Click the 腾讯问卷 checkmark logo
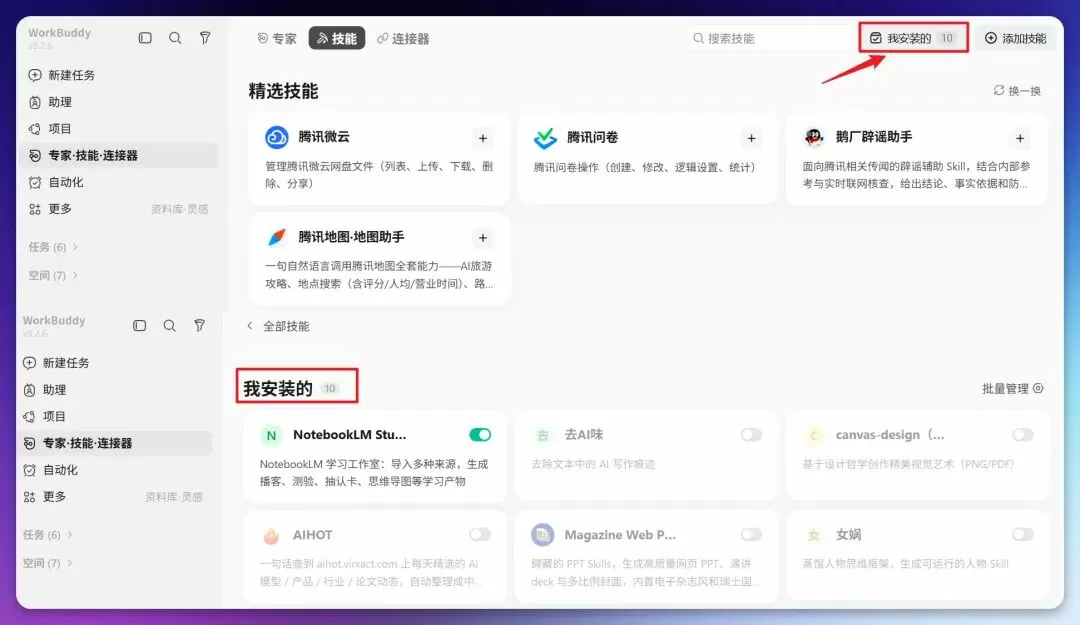The height and width of the screenshot is (625, 1080). point(545,138)
